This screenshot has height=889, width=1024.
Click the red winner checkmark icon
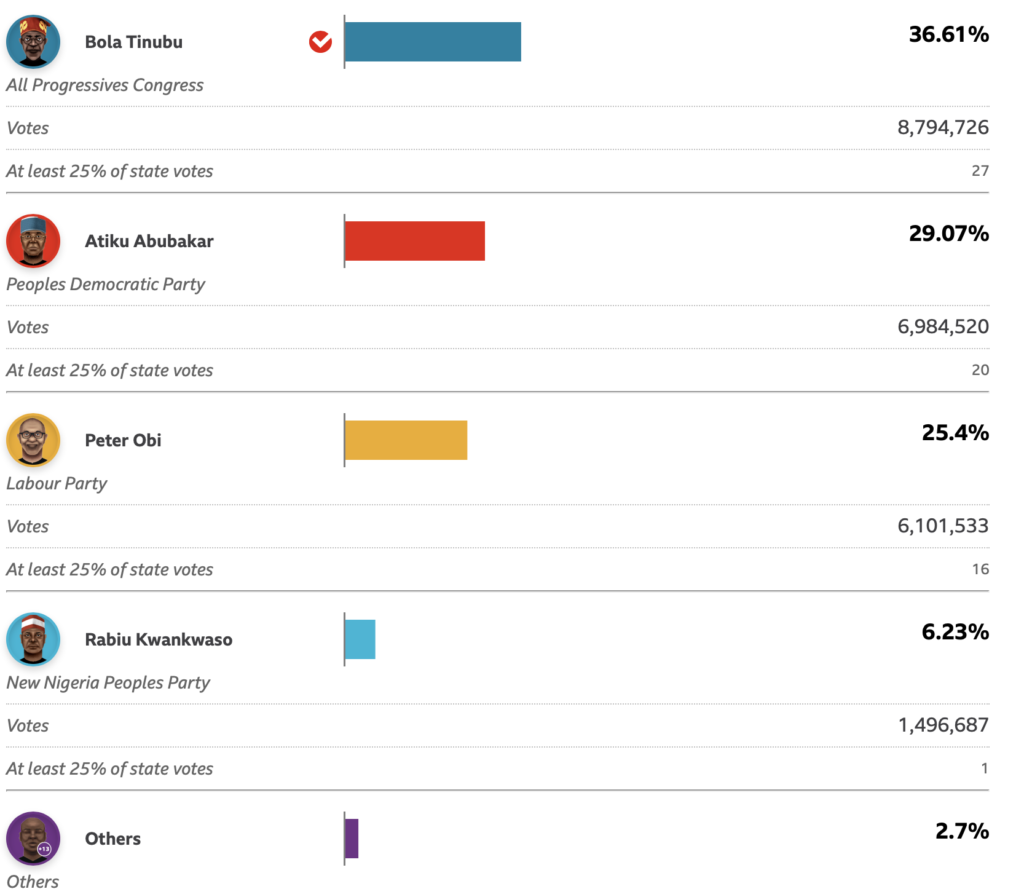320,42
